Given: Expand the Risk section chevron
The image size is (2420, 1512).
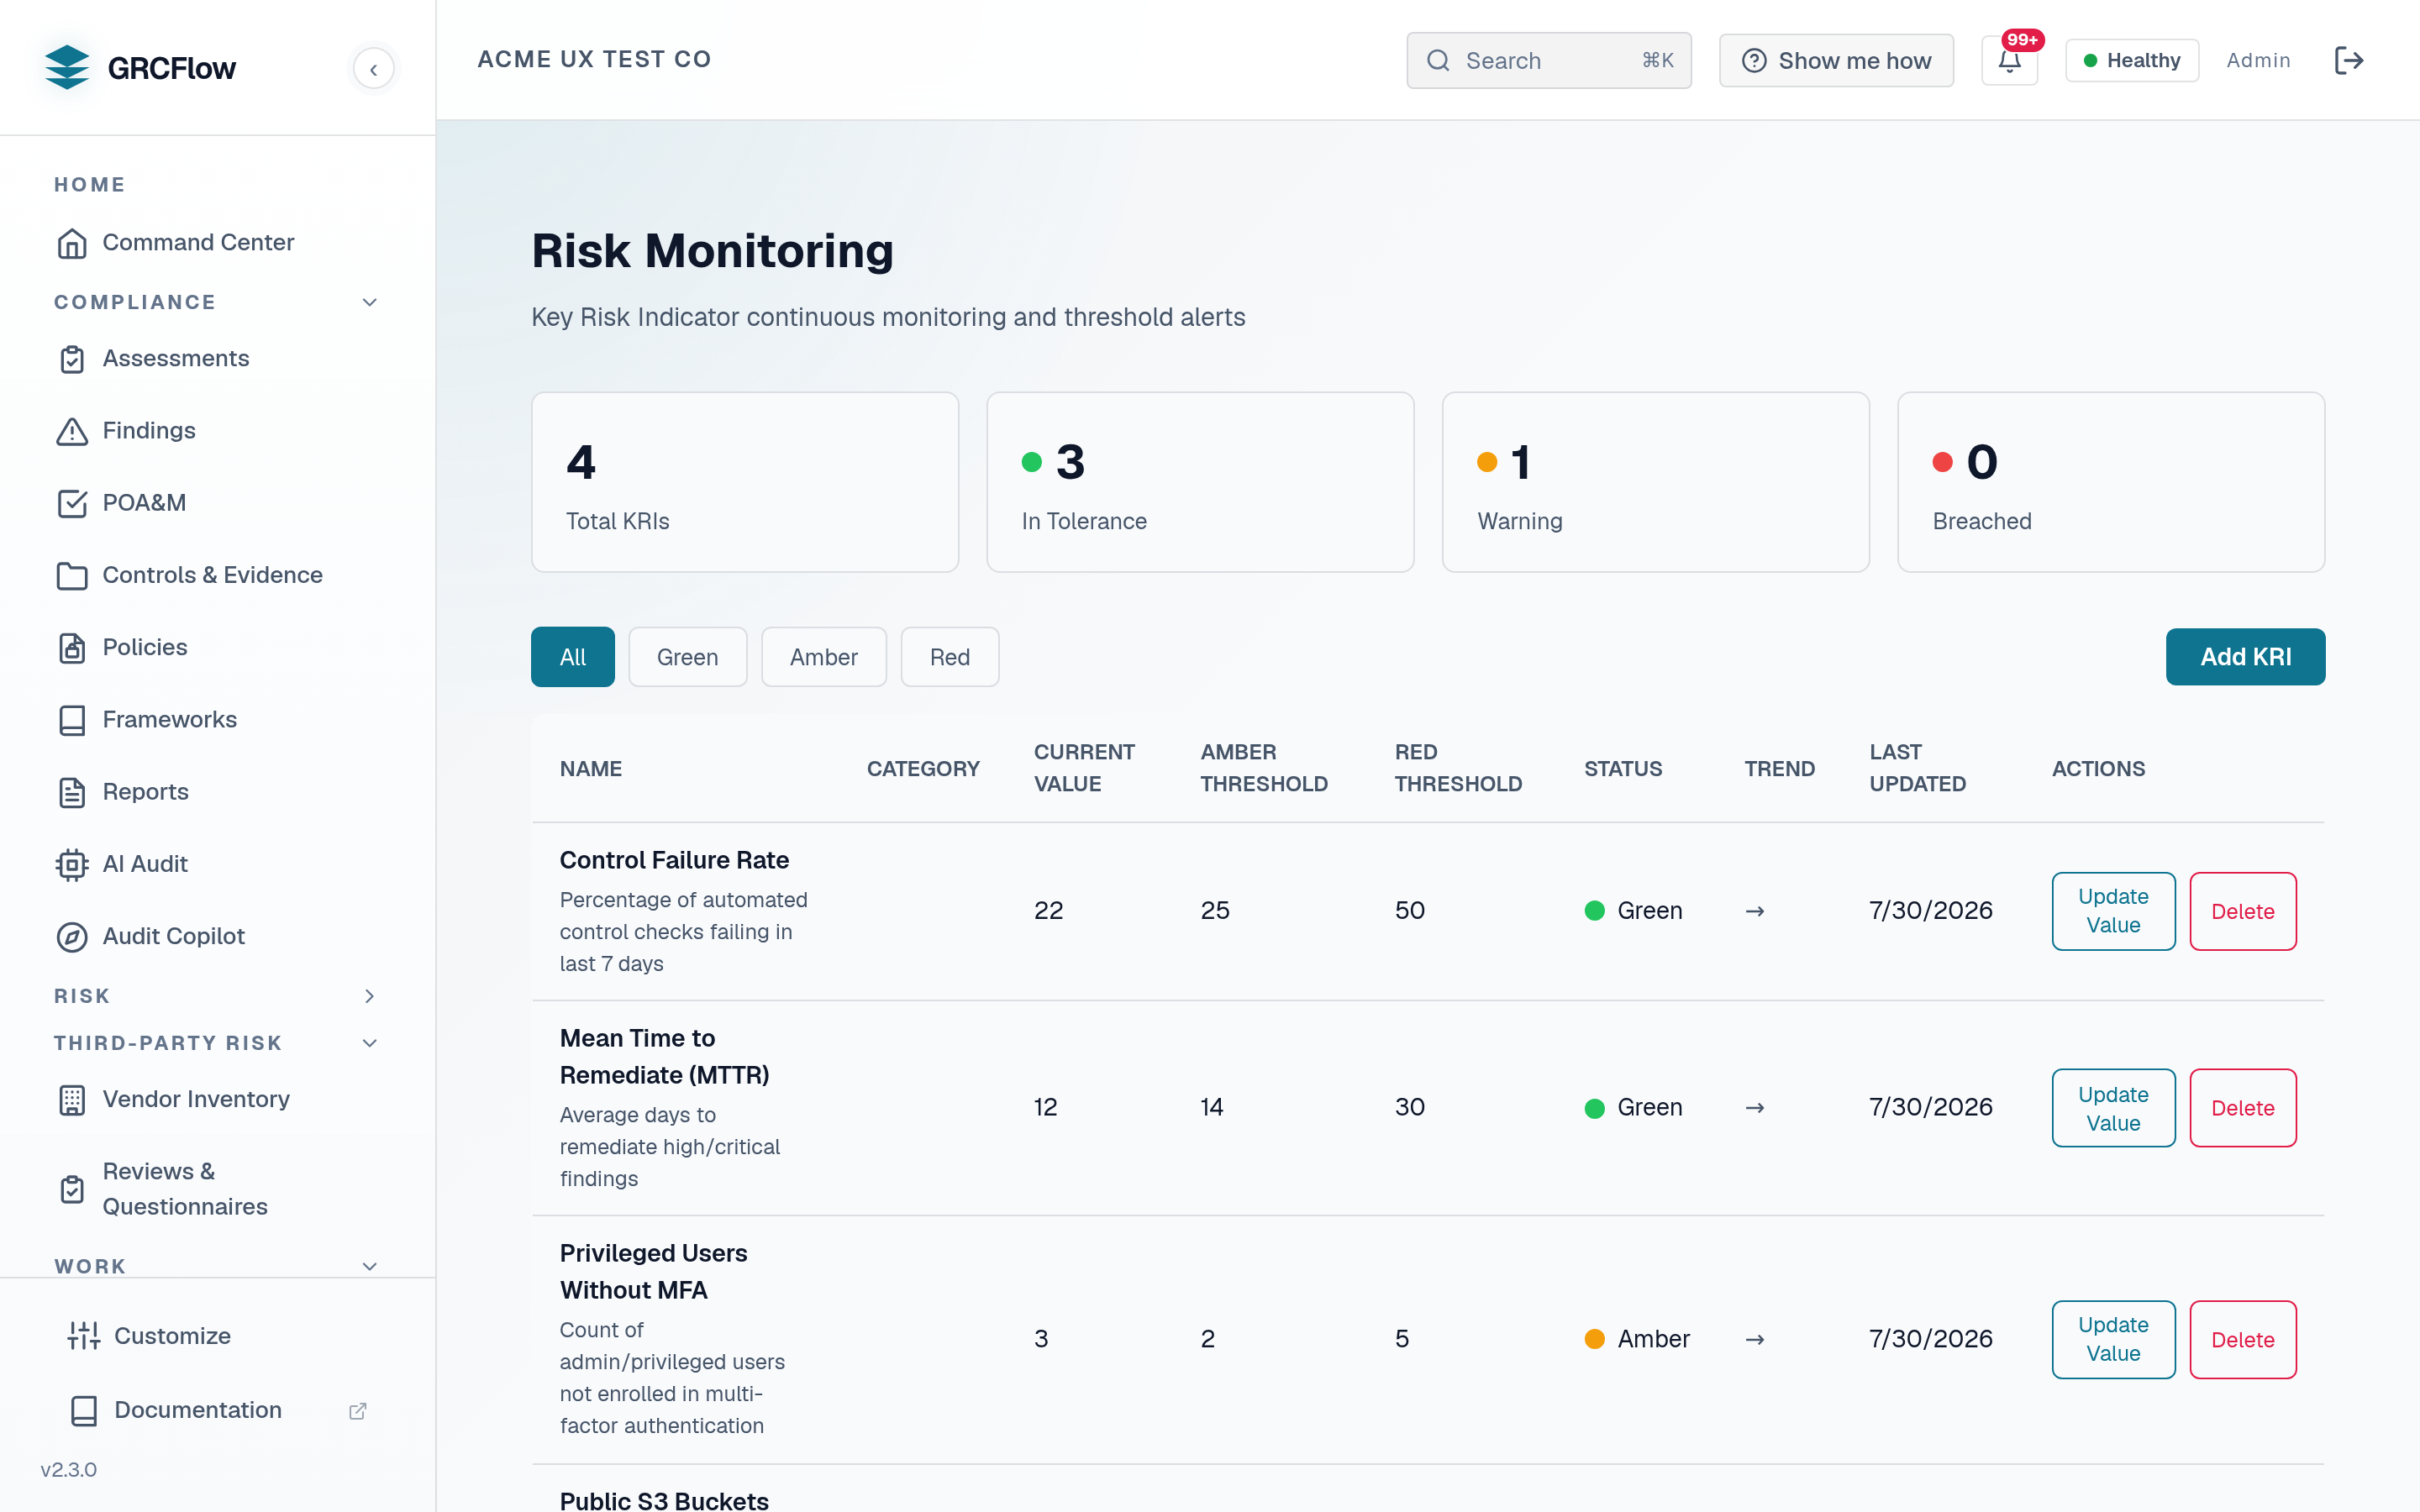Looking at the screenshot, I should 370,996.
